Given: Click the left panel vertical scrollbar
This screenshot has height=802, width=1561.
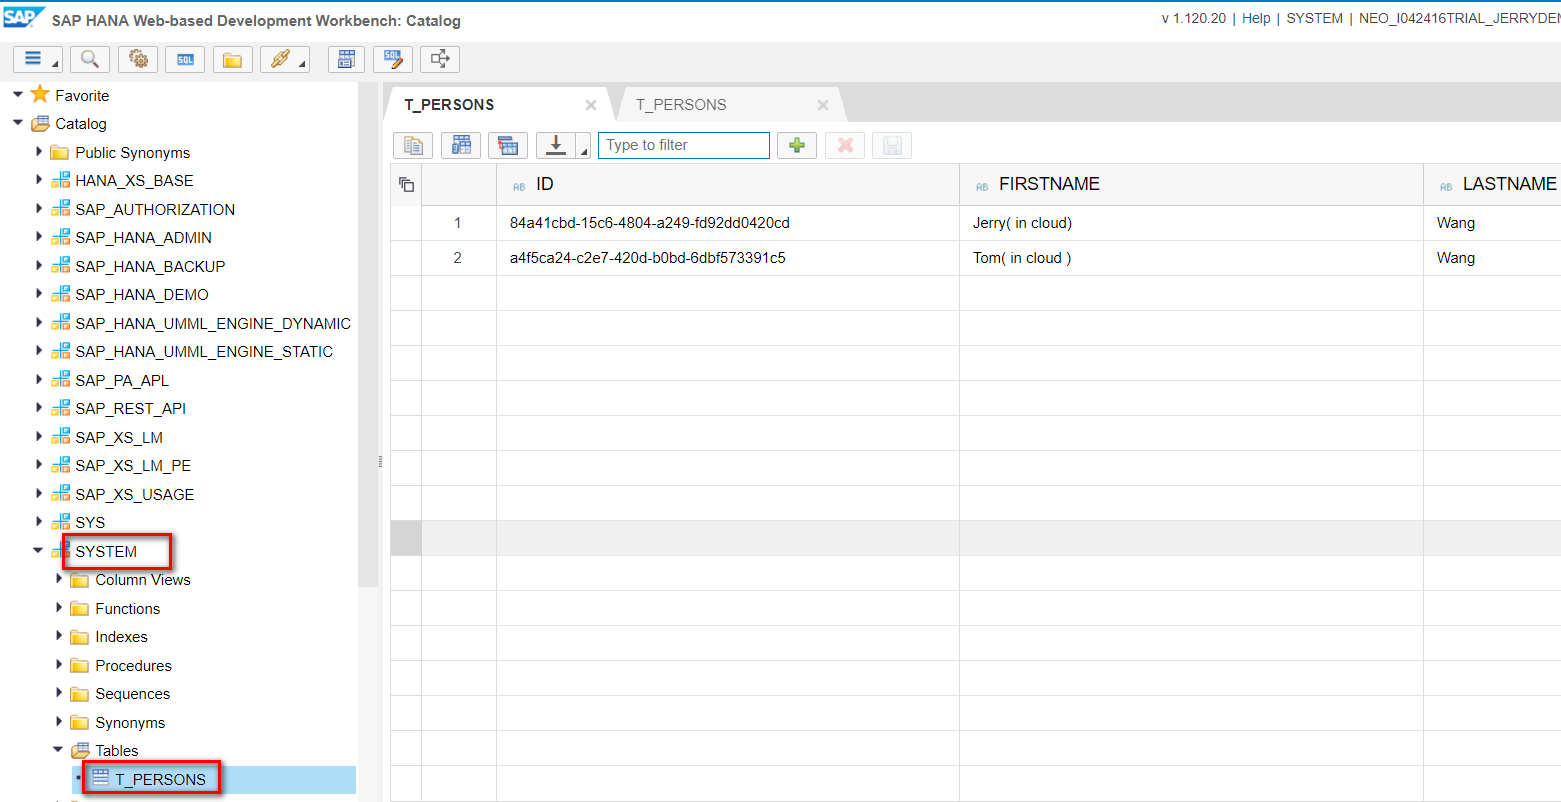Looking at the screenshot, I should (368, 335).
